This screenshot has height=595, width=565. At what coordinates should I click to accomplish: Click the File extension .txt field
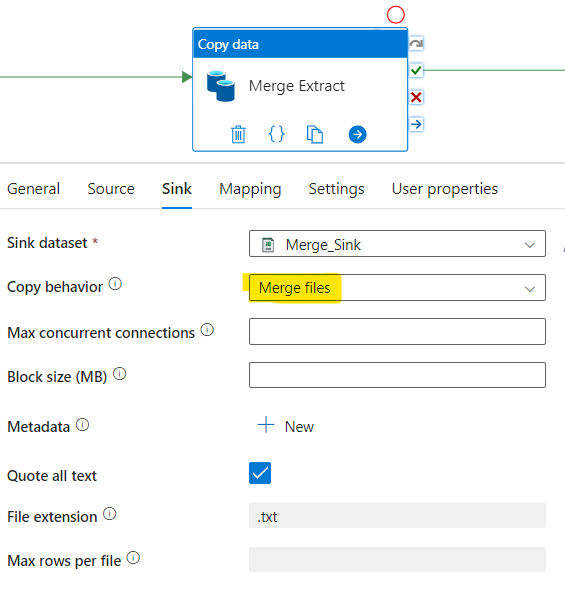click(x=397, y=516)
